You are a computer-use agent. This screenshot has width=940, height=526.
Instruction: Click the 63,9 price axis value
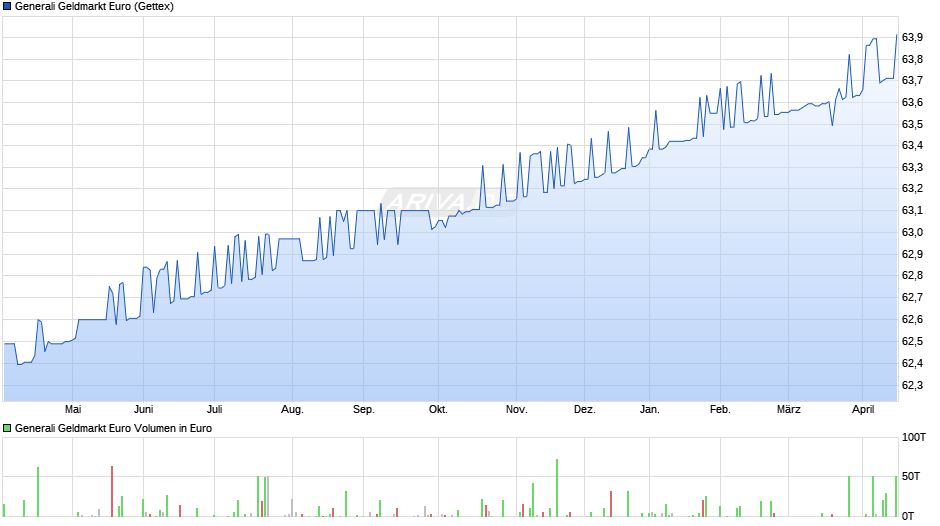[912, 37]
